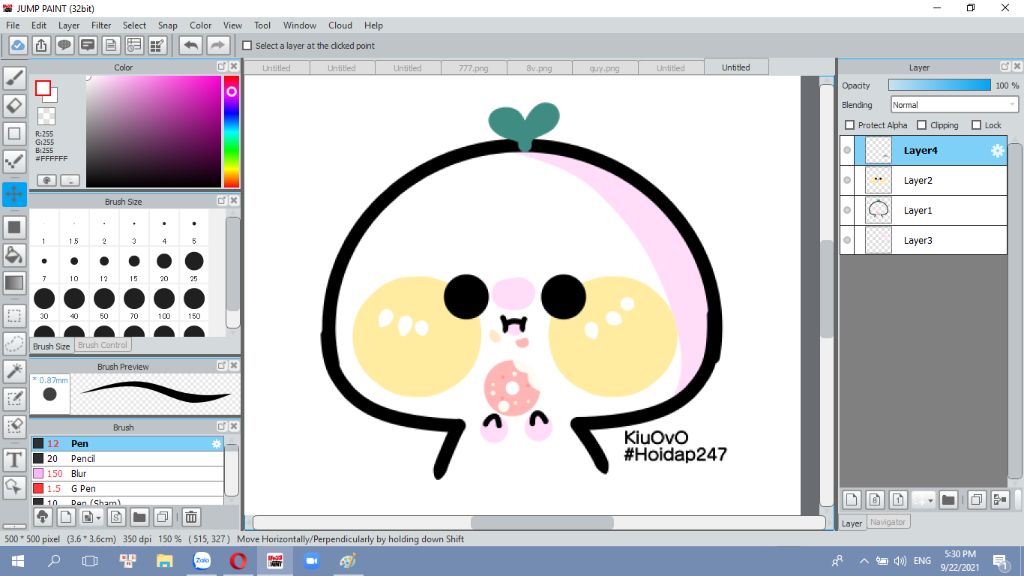
Task: Select the Operation pointer tool below Text
Action: pyautogui.click(x=14, y=487)
